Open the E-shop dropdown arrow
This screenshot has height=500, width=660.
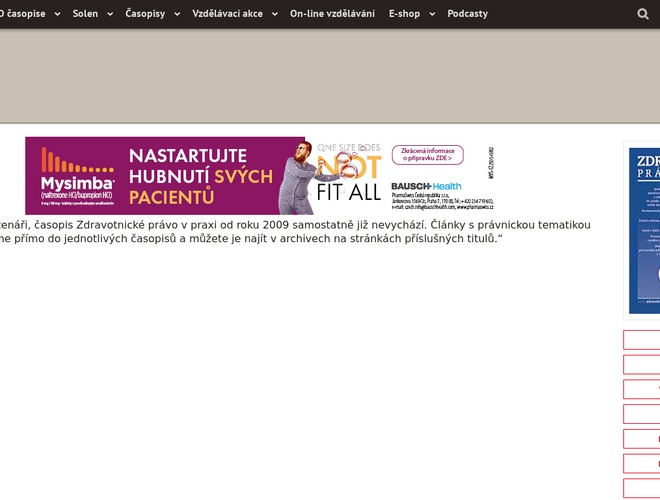click(432, 14)
